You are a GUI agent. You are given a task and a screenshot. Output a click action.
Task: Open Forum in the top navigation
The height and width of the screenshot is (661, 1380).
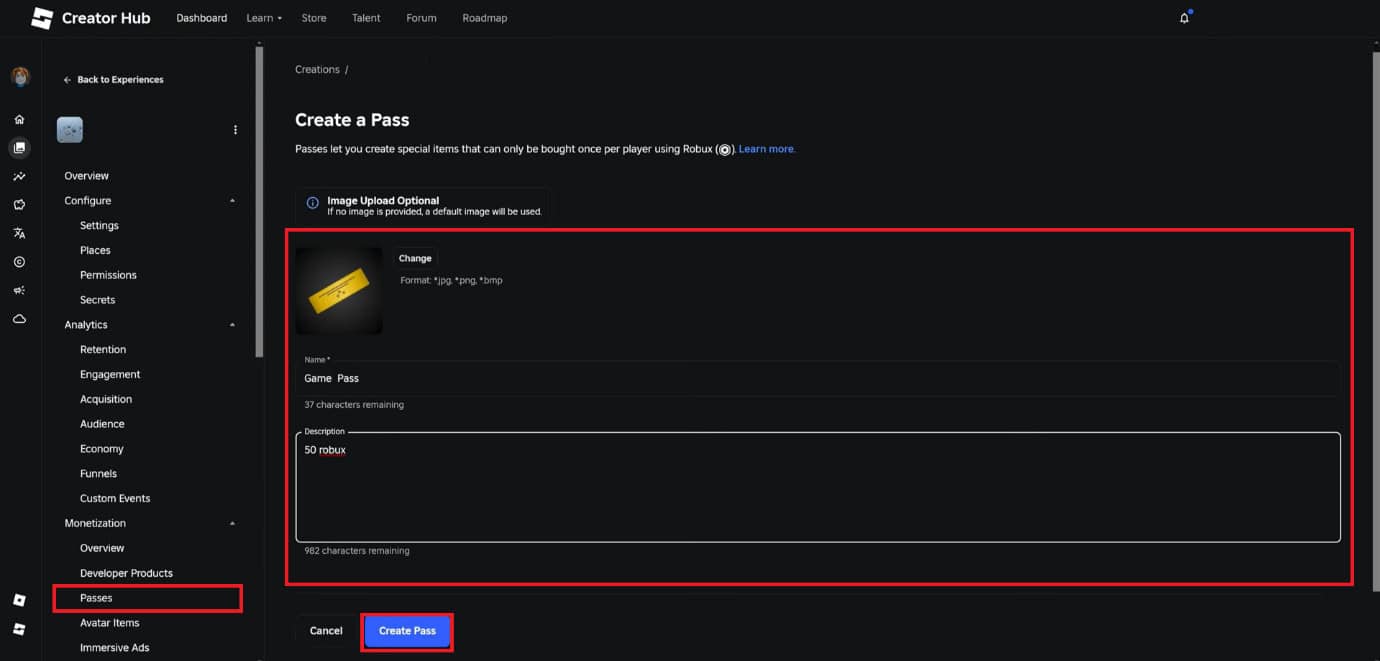421,18
